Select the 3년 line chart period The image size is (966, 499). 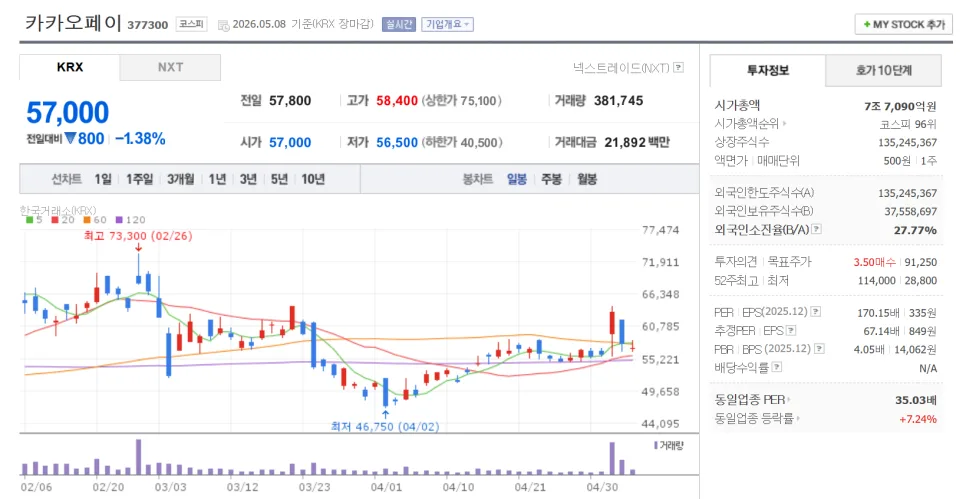(x=248, y=179)
